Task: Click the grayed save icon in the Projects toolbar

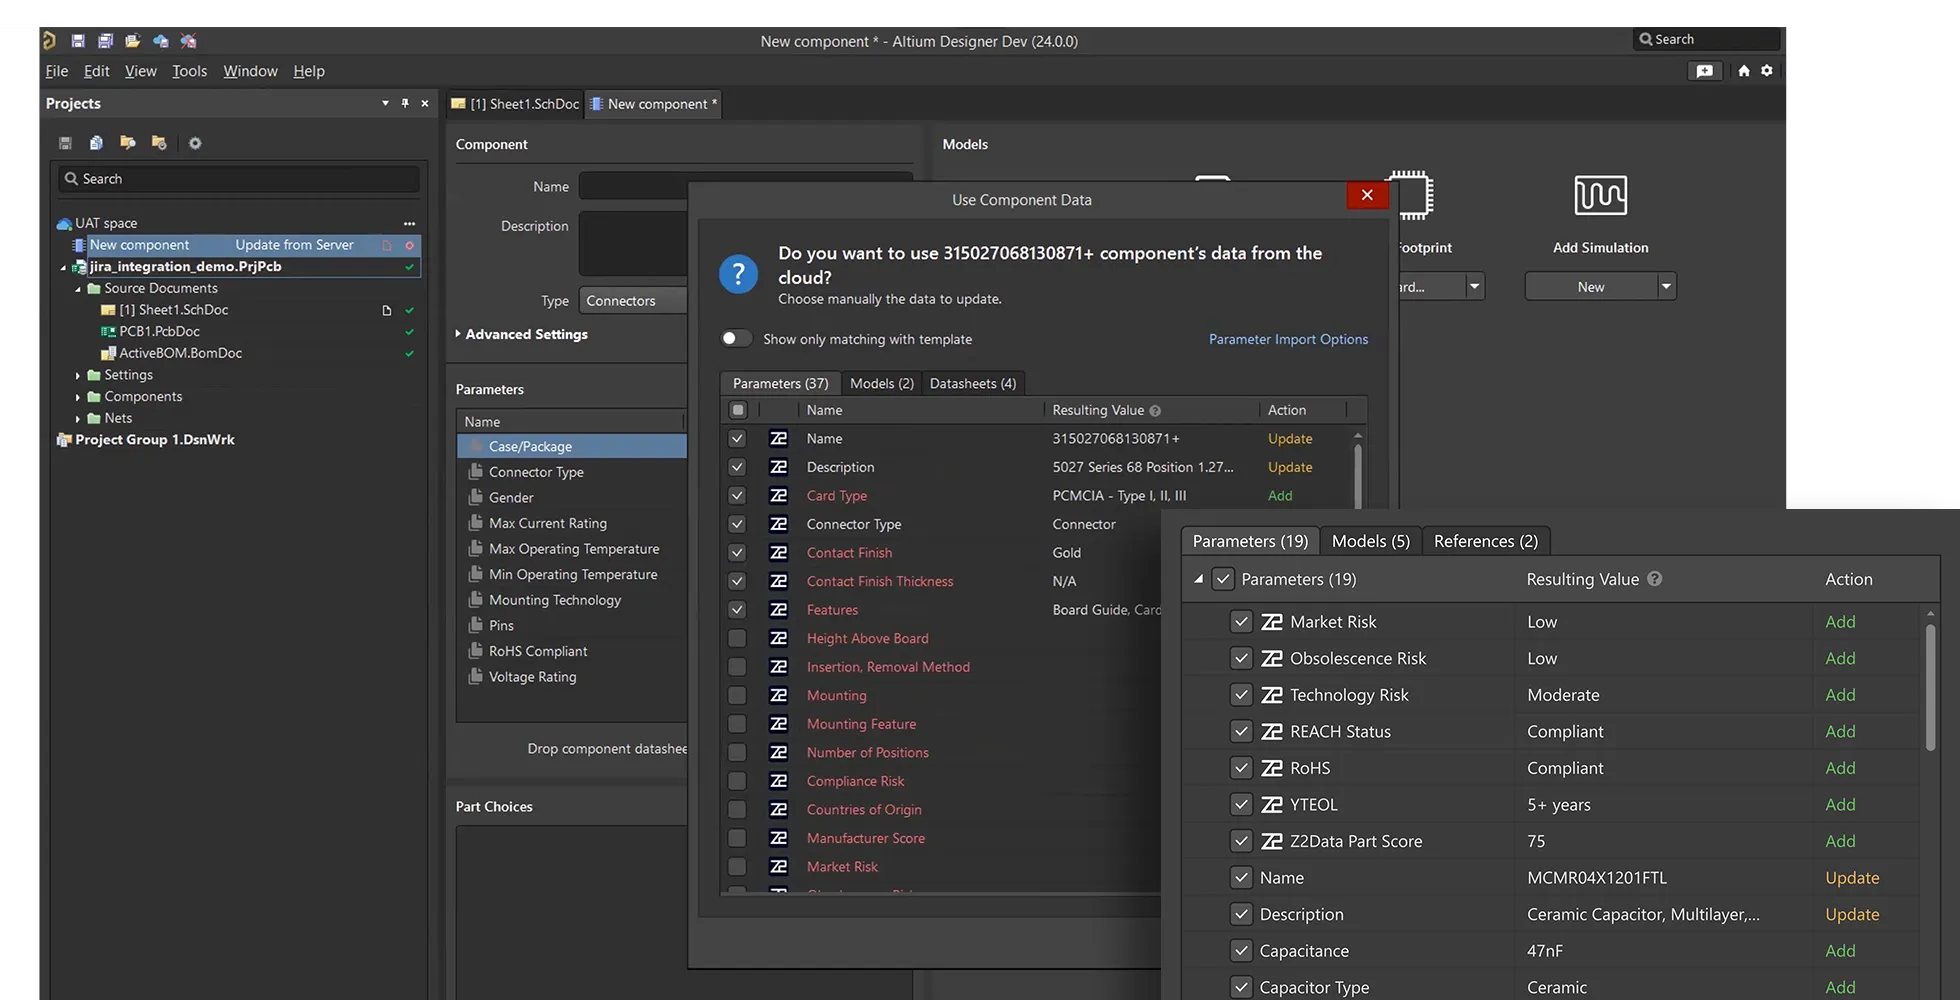Action: coord(65,143)
